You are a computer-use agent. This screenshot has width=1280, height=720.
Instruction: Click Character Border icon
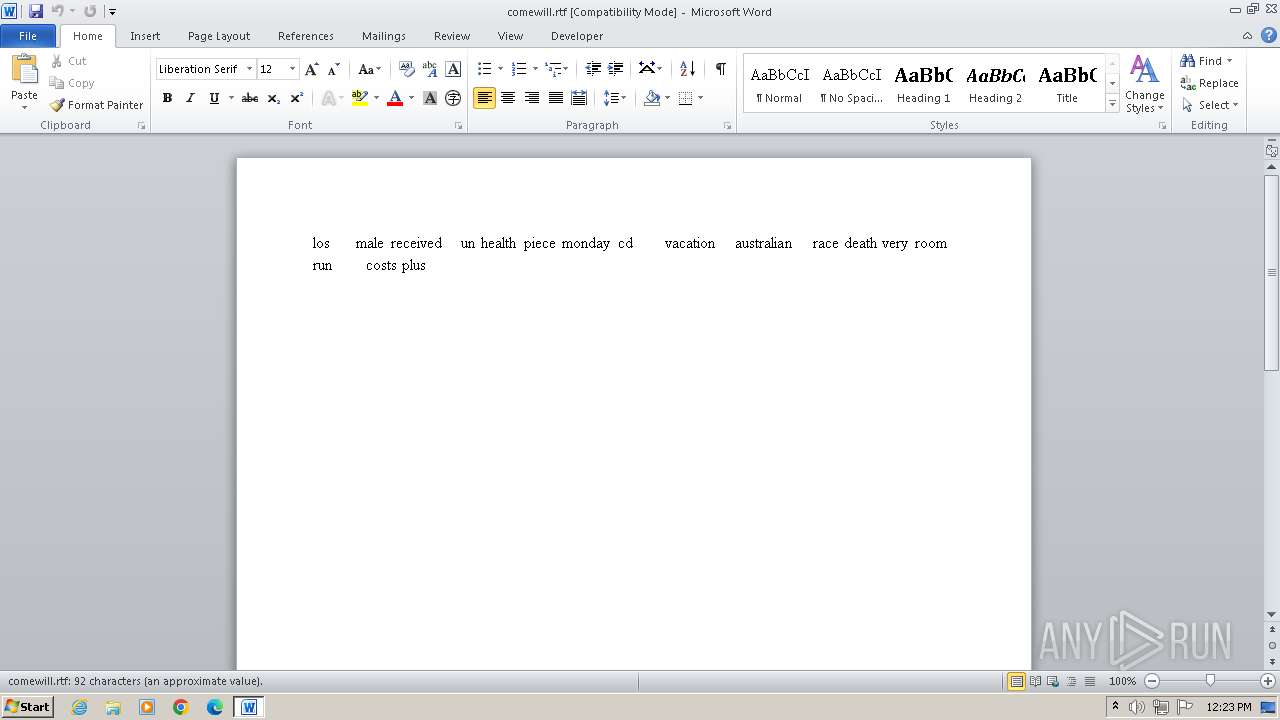(453, 69)
